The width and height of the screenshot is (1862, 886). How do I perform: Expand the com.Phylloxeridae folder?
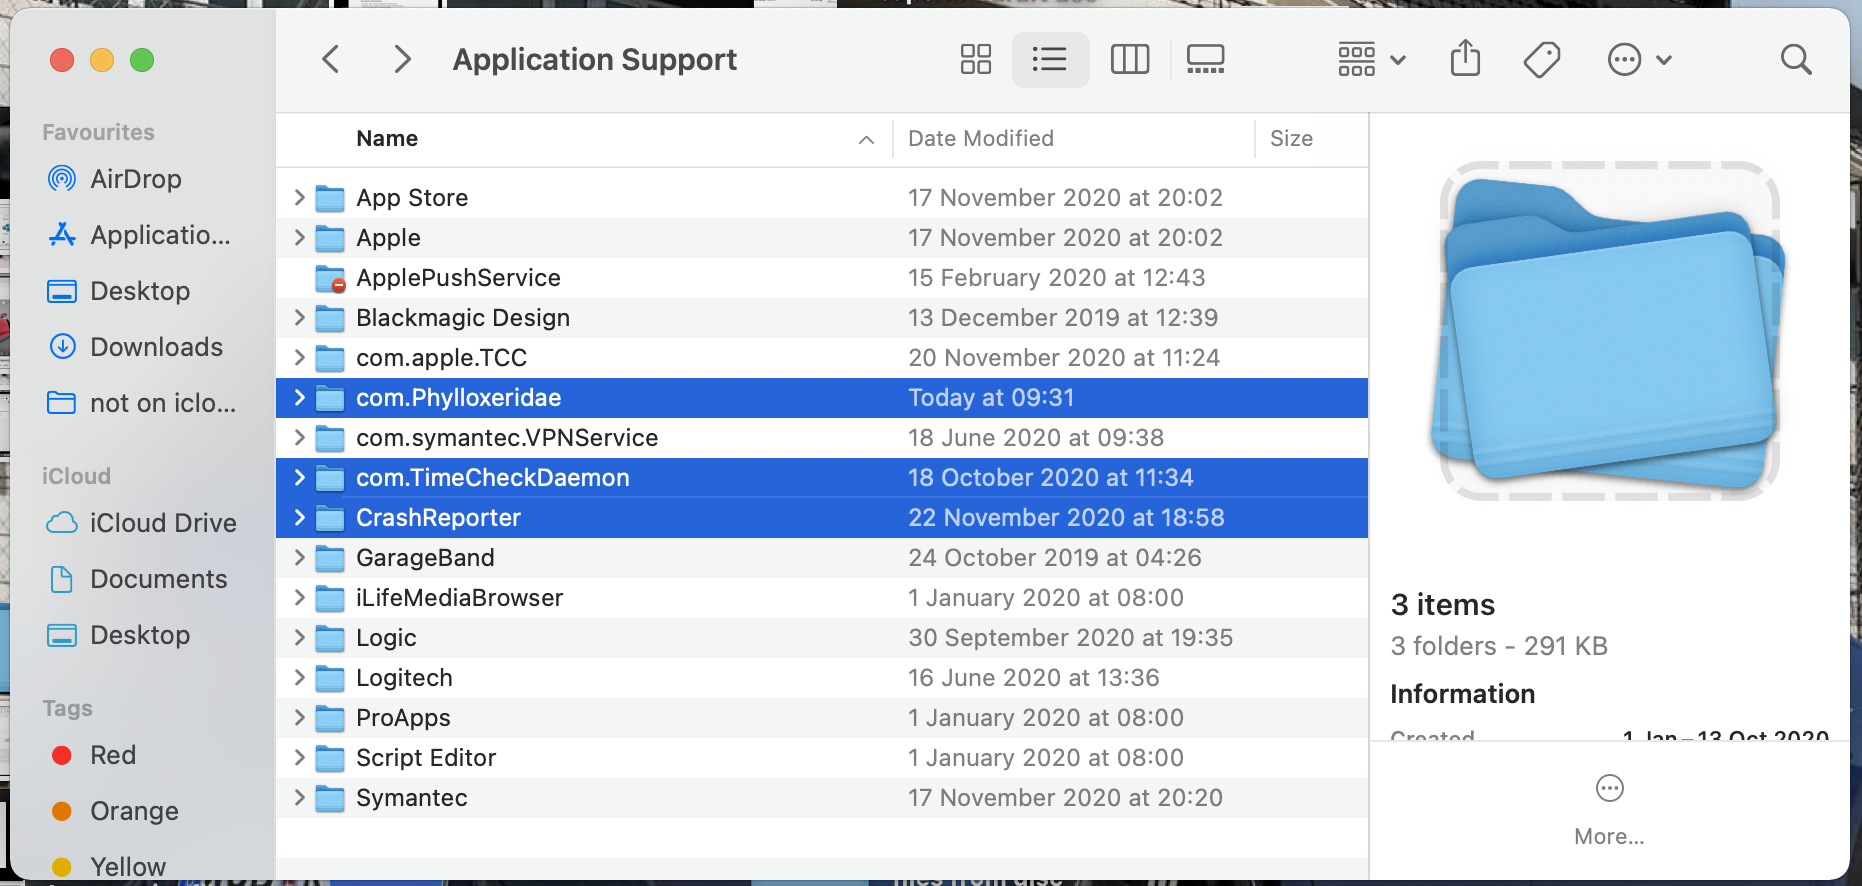point(299,398)
